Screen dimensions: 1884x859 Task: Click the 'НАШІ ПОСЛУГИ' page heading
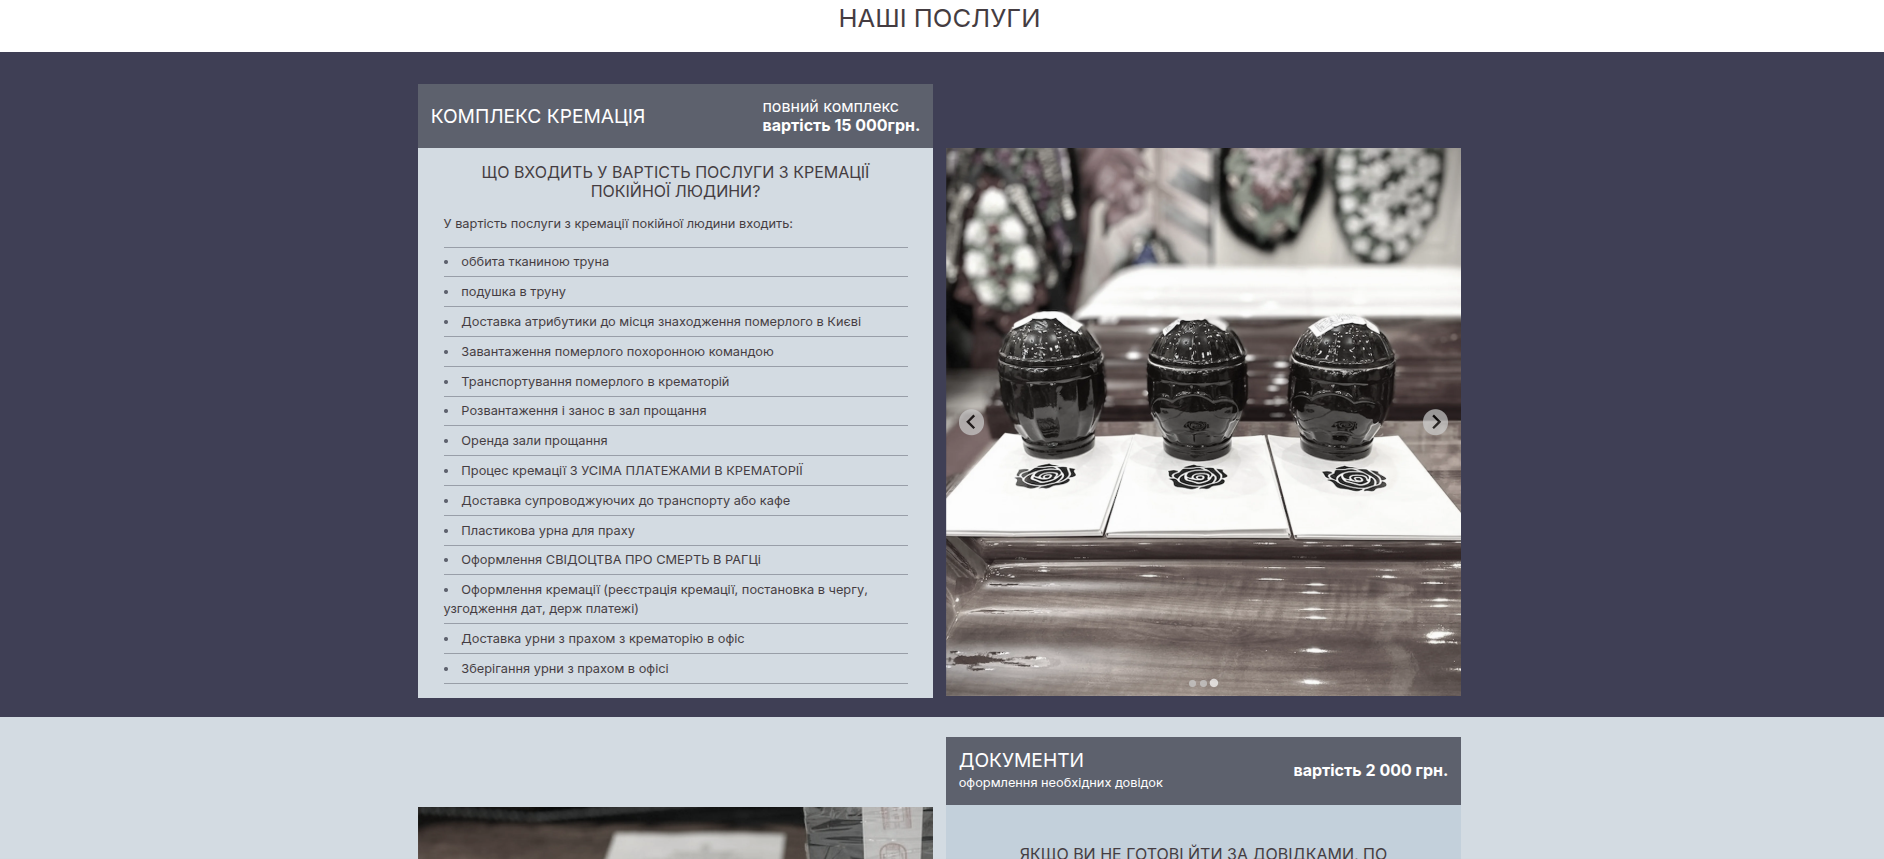939,19
